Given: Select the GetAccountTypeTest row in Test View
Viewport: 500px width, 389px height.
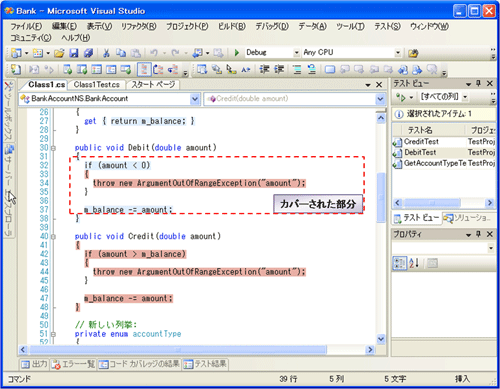Looking at the screenshot, I should click(444, 163).
